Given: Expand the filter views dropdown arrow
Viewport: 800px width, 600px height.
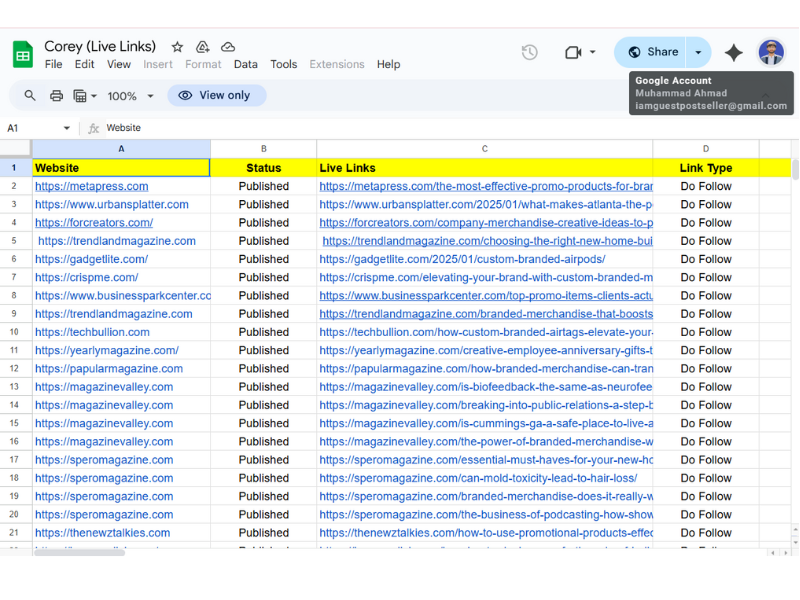Looking at the screenshot, I should click(94, 96).
